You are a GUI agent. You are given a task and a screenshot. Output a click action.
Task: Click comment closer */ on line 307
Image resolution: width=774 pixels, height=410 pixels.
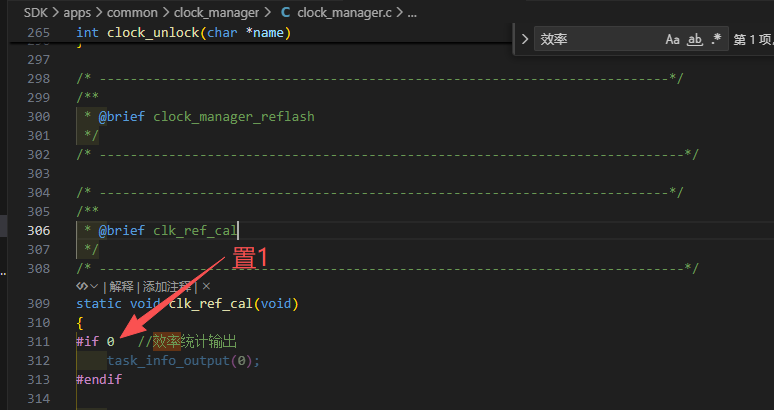click(91, 250)
